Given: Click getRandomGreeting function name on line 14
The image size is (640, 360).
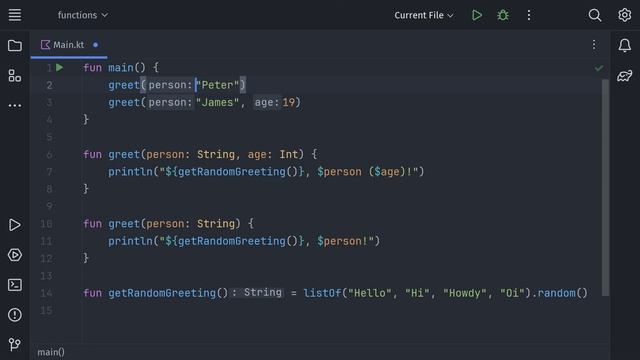Looking at the screenshot, I should click(x=162, y=293).
